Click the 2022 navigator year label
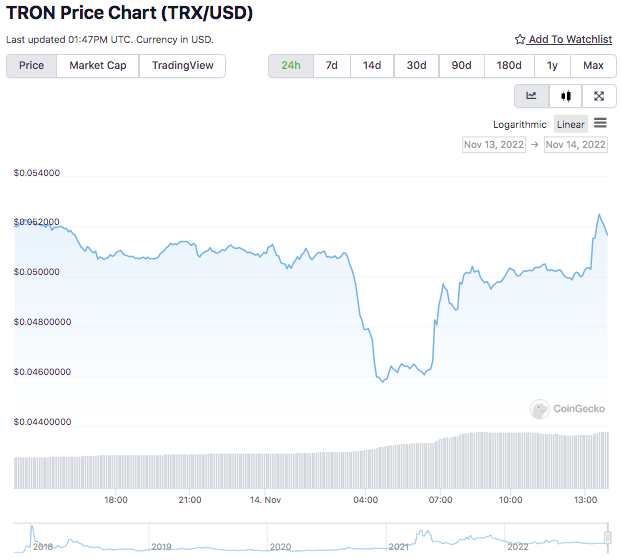The image size is (622, 559). tap(518, 547)
